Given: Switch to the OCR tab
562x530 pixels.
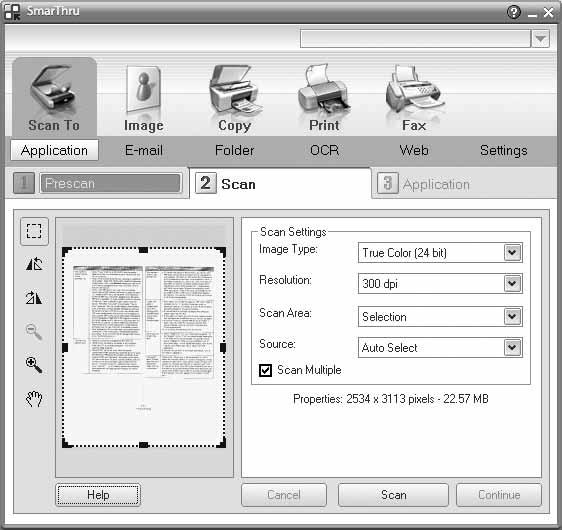Looking at the screenshot, I should click(x=324, y=150).
